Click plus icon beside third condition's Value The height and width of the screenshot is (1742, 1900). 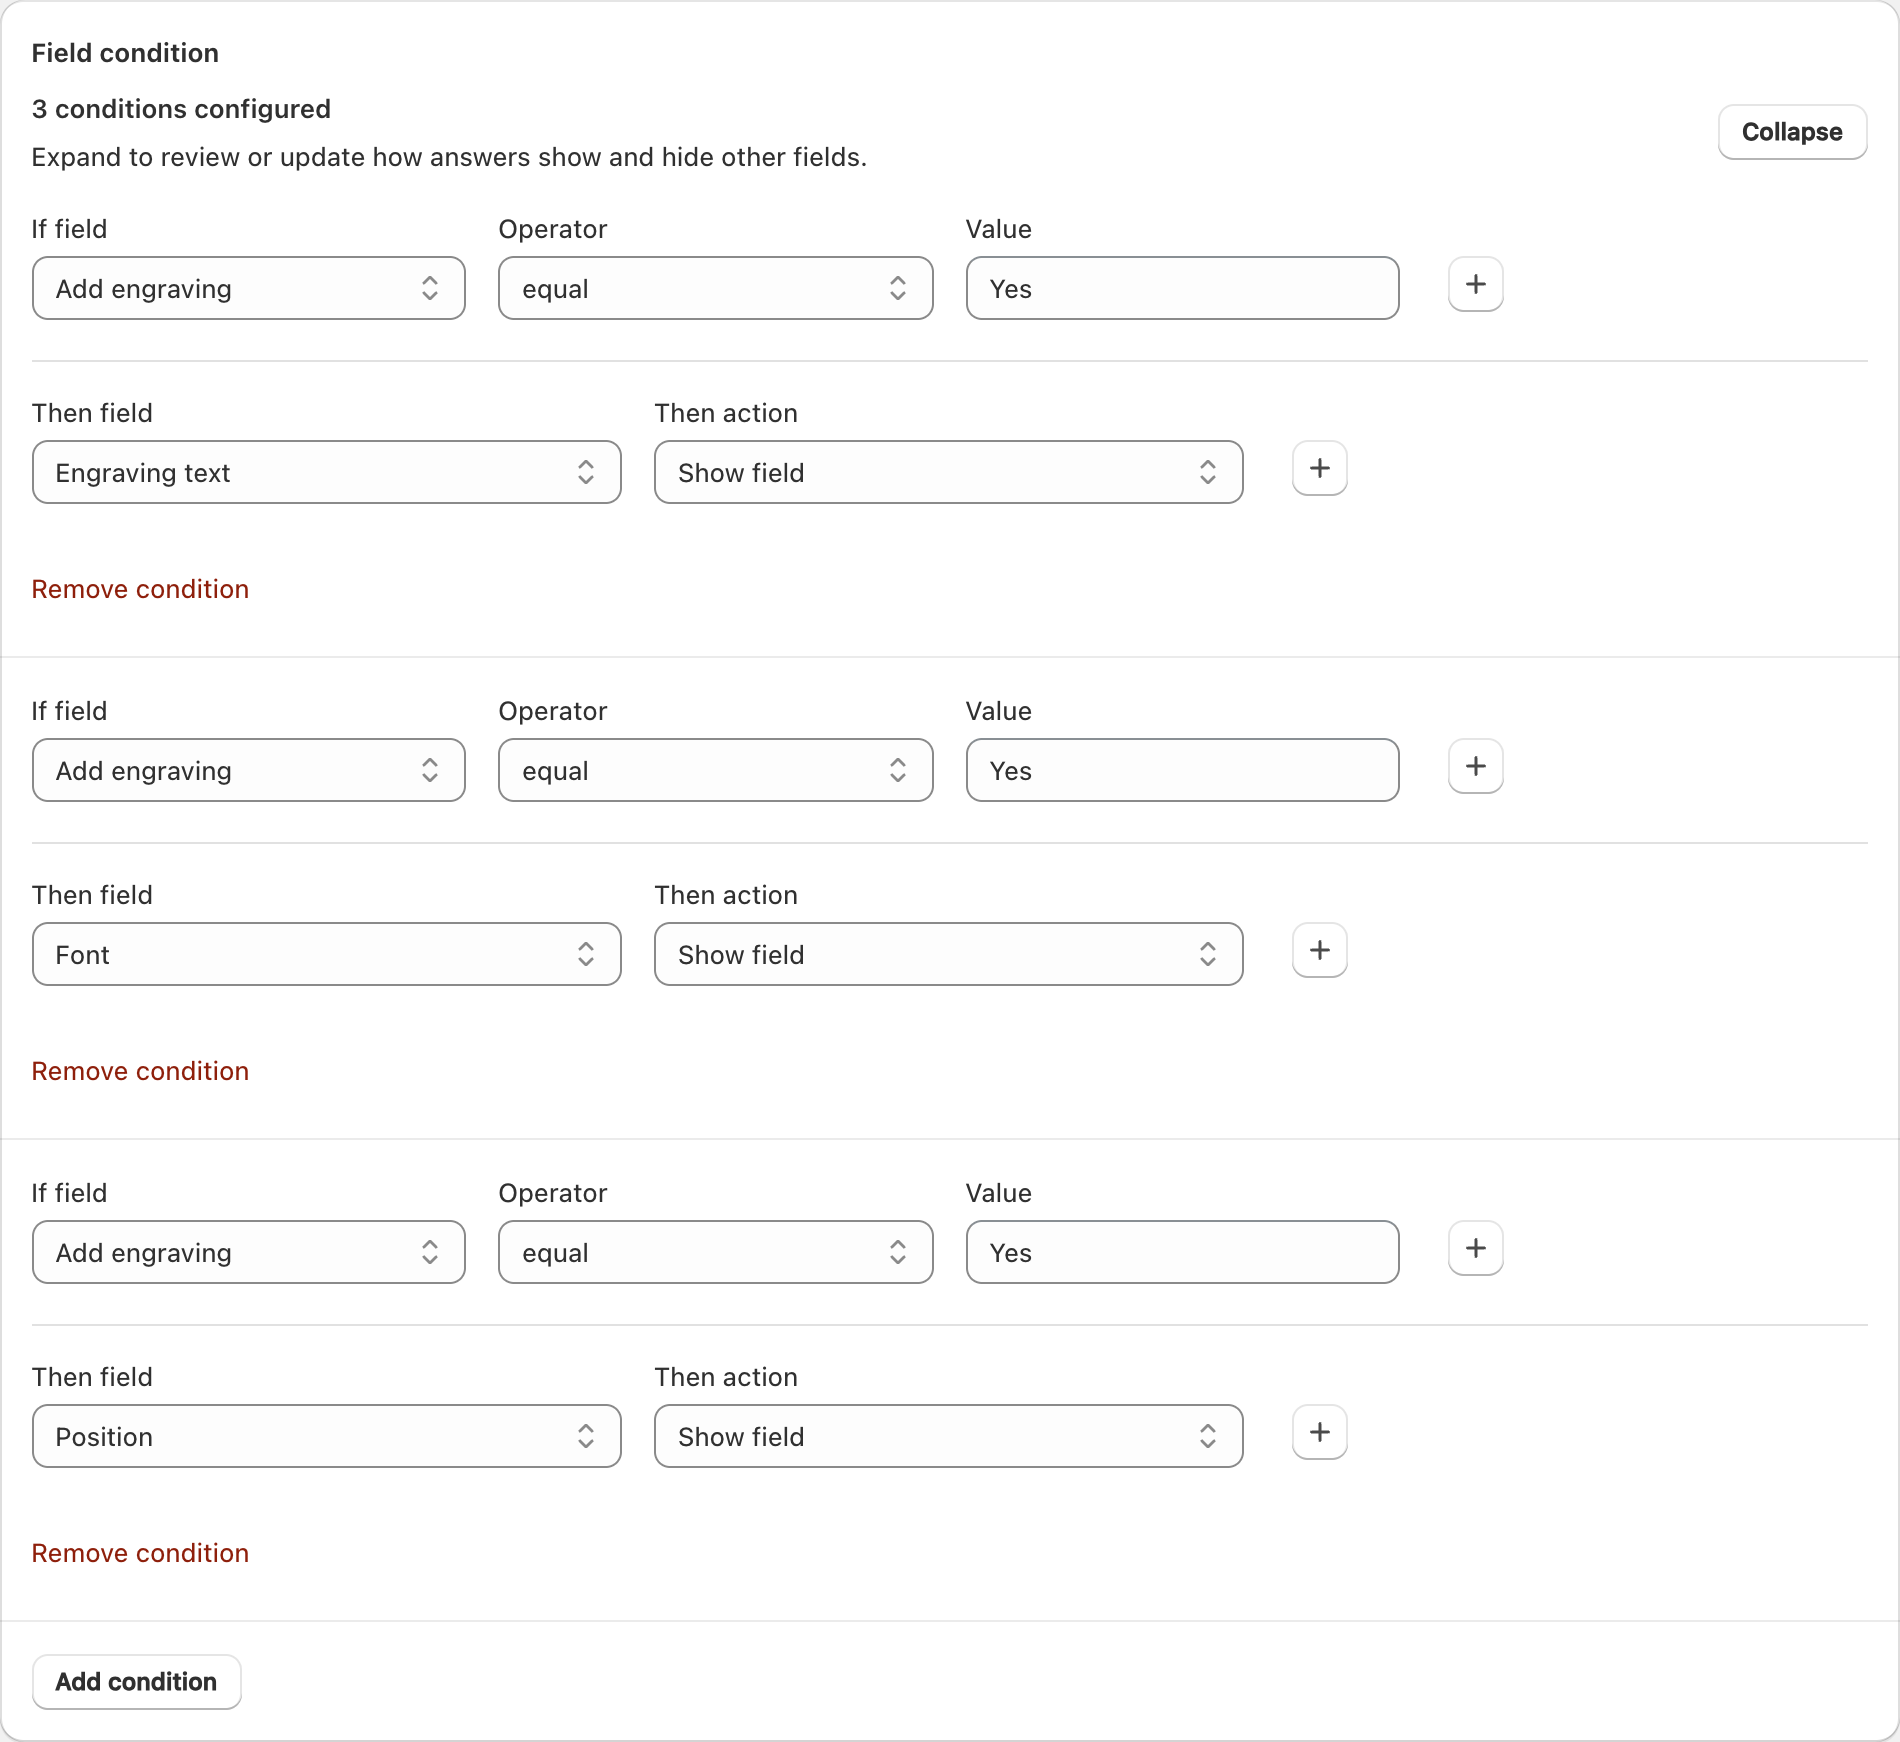pyautogui.click(x=1476, y=1249)
